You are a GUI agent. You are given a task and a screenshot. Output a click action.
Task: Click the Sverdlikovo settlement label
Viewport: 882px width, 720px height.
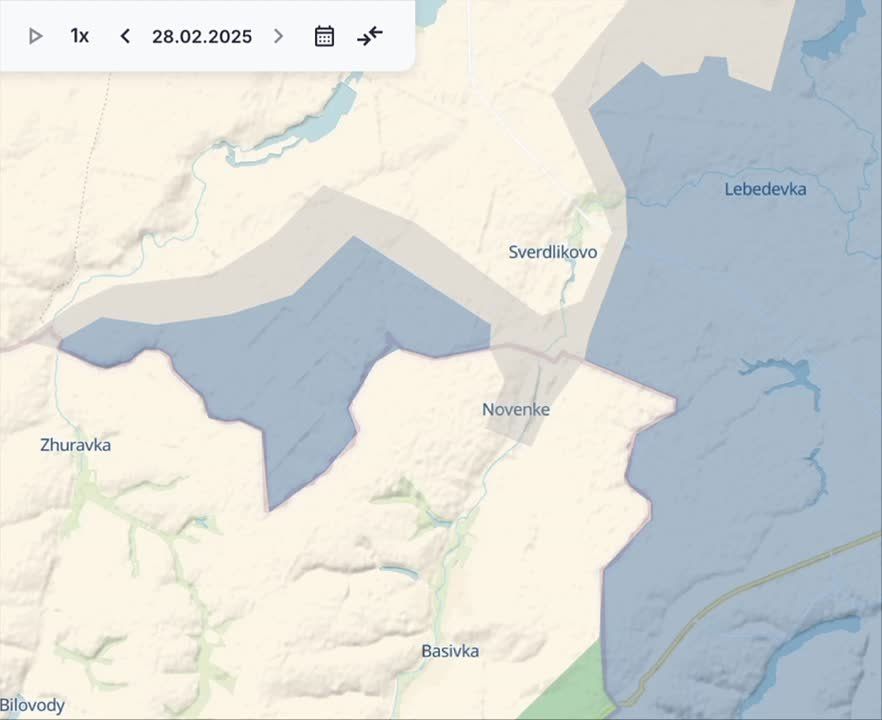552,252
